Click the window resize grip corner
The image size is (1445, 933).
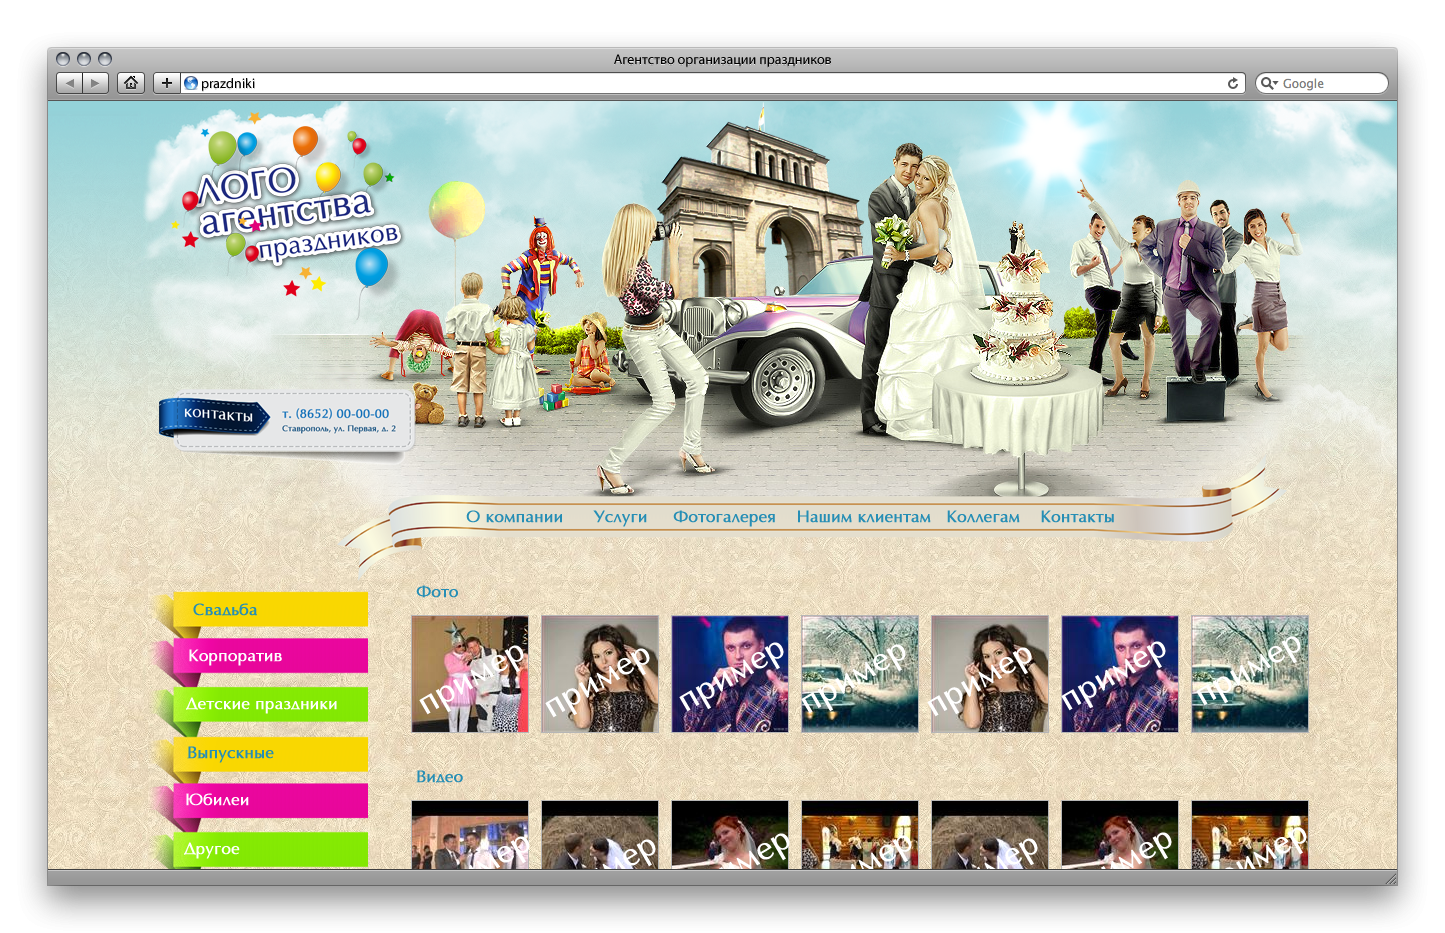click(1390, 878)
